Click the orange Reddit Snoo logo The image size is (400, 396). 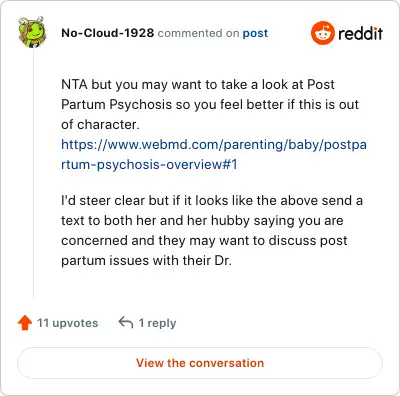point(322,33)
